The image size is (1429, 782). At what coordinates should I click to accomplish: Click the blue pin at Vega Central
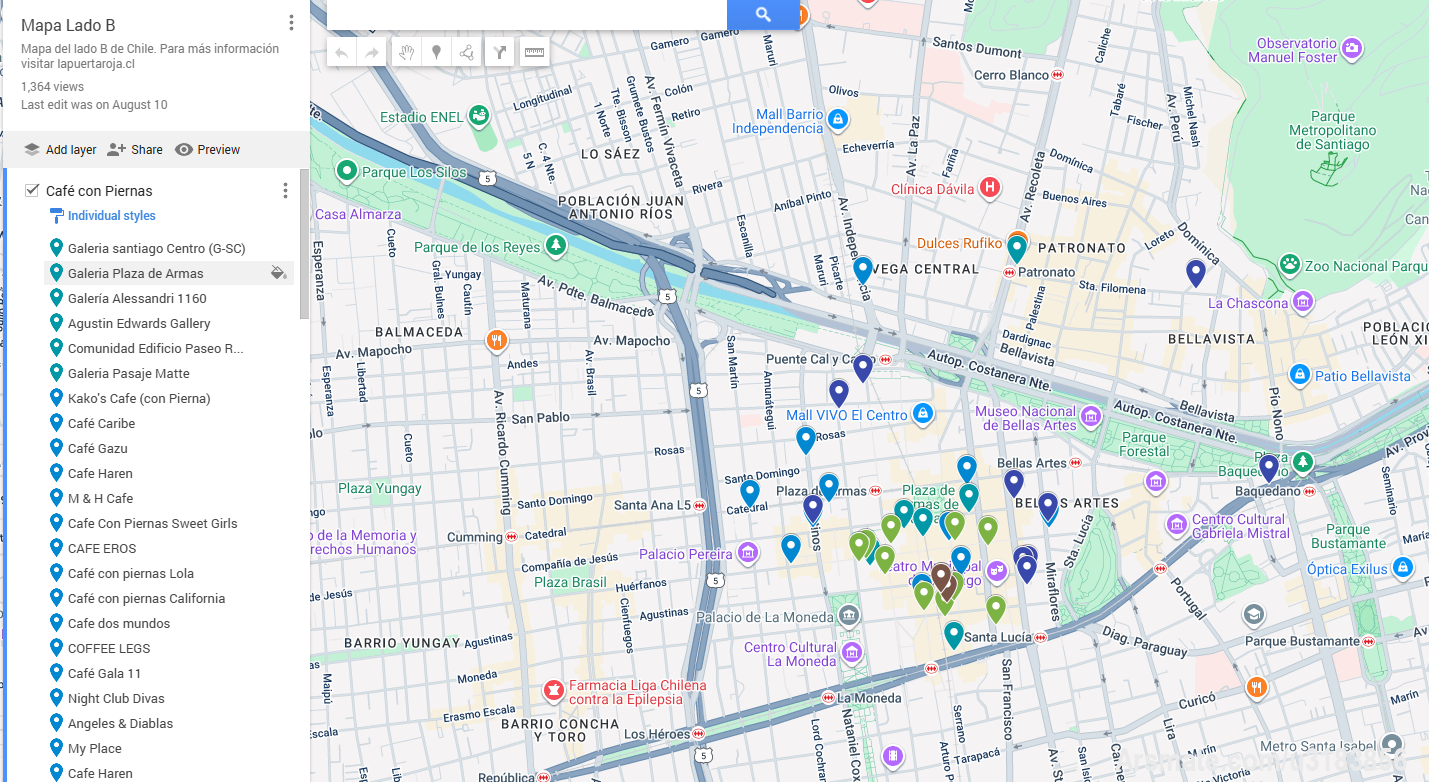click(x=863, y=270)
